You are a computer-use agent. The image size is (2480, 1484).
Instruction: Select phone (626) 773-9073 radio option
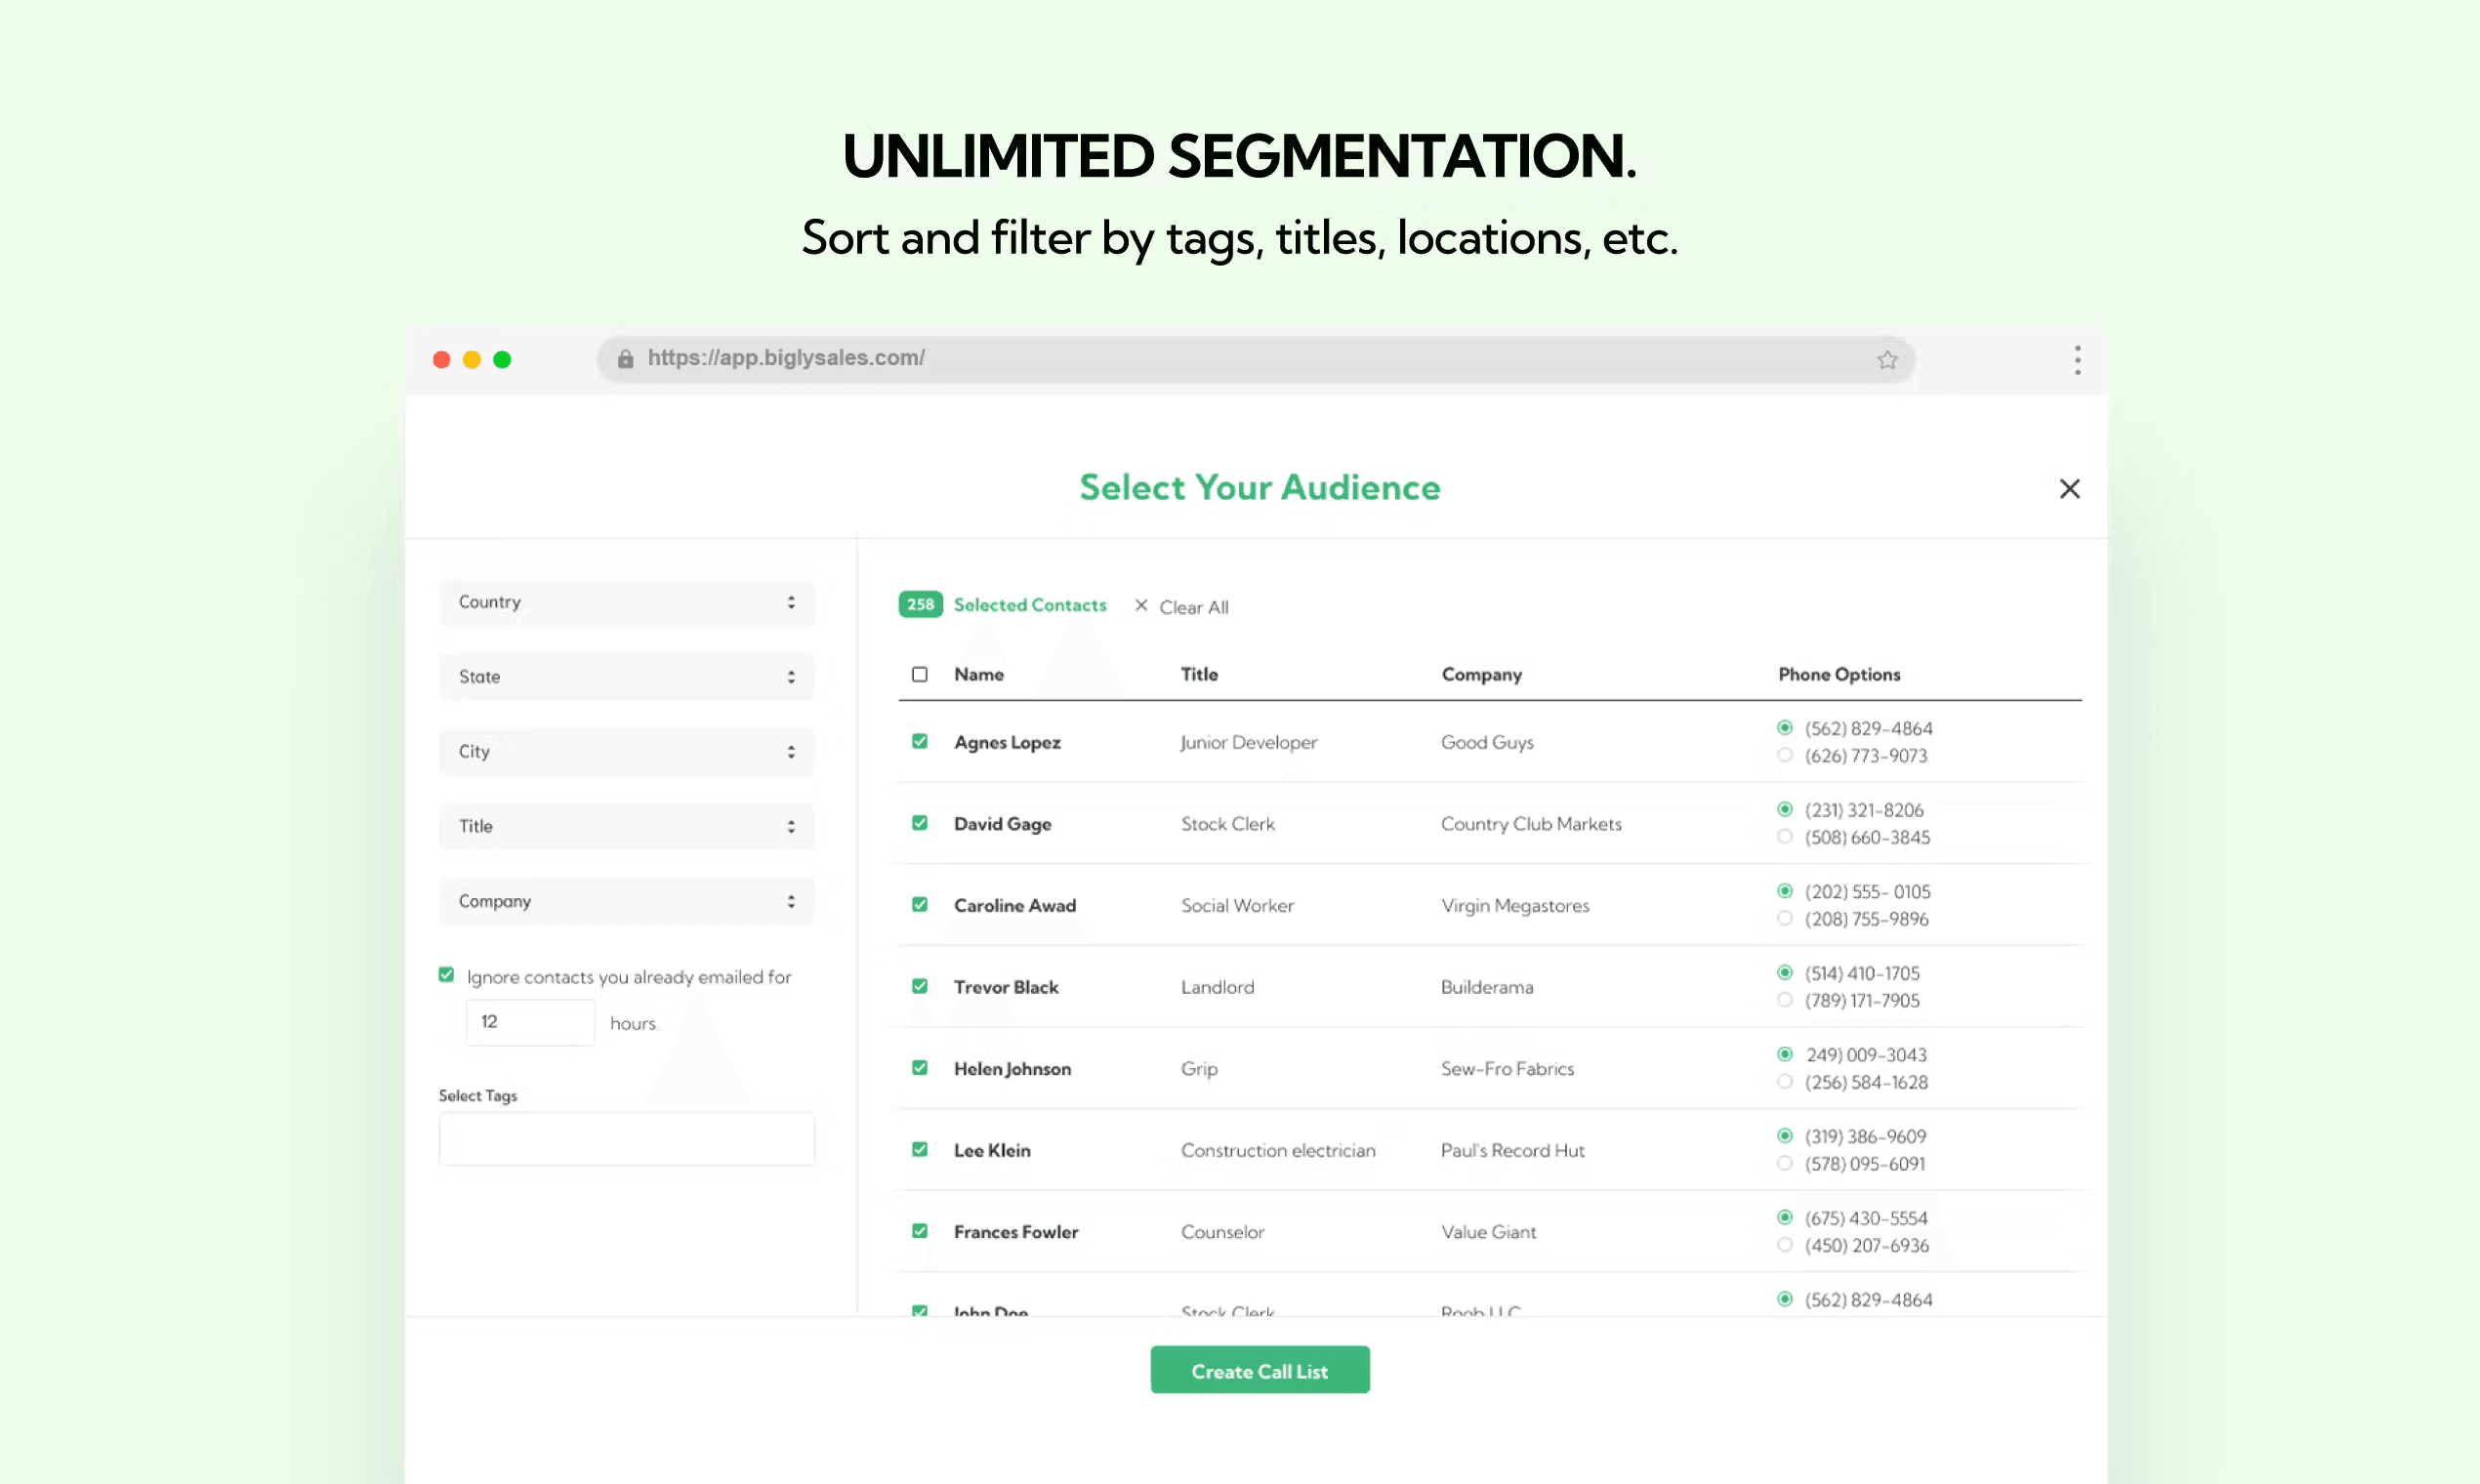[1784, 756]
